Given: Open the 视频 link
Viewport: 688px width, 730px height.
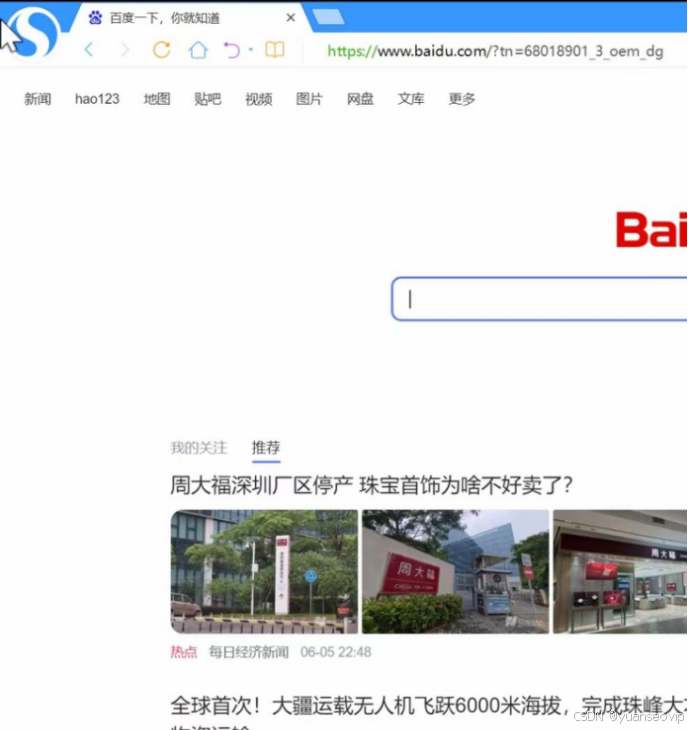Looking at the screenshot, I should pyautogui.click(x=259, y=99).
